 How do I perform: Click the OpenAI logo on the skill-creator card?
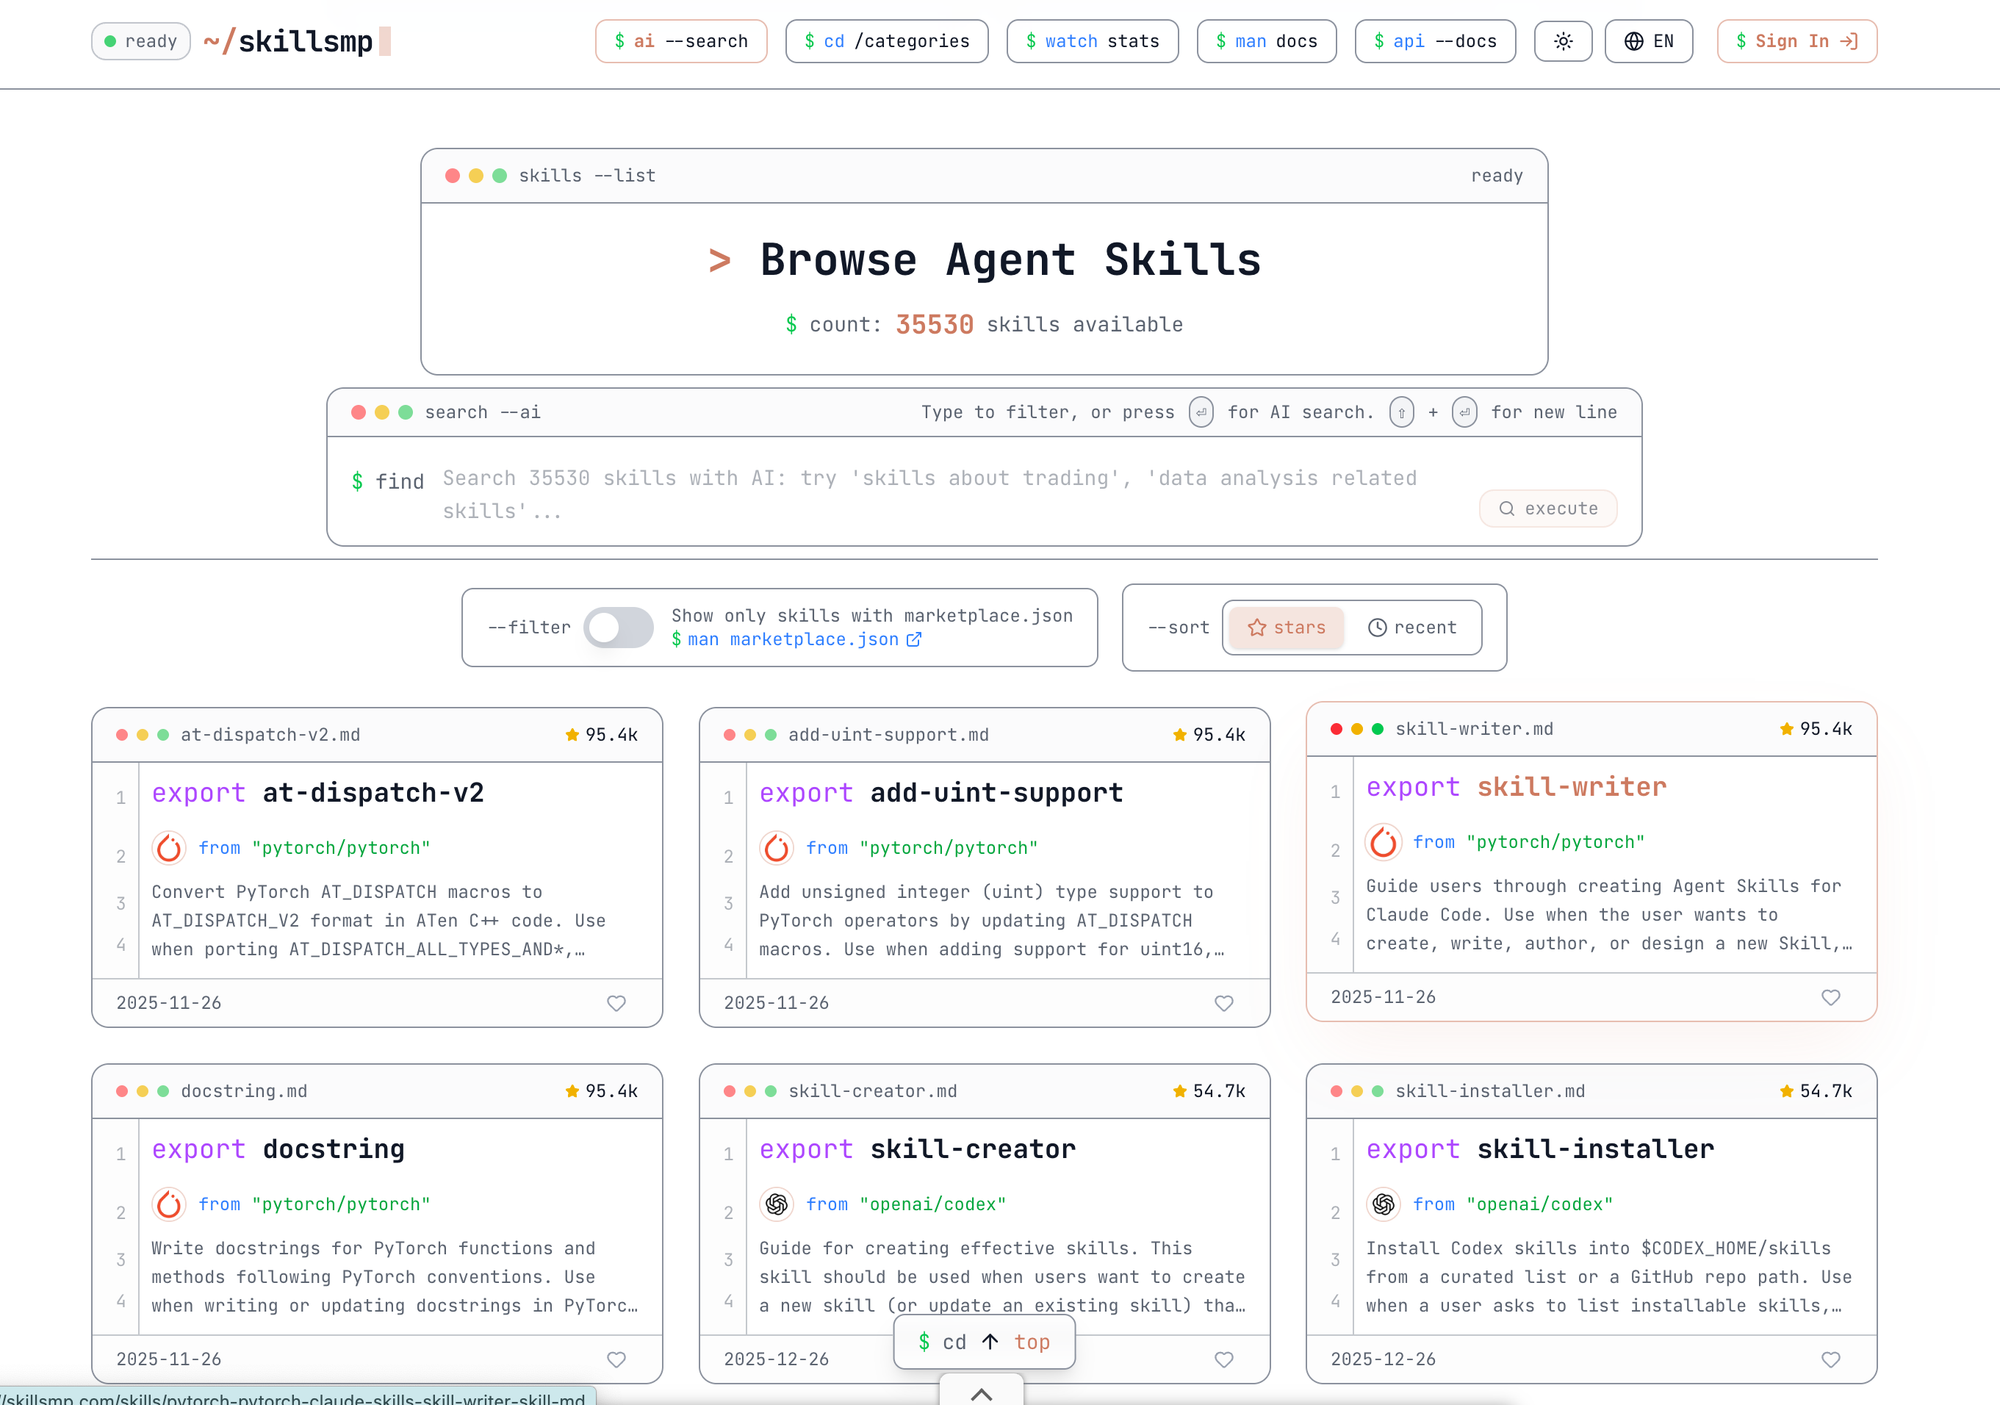(x=776, y=1204)
